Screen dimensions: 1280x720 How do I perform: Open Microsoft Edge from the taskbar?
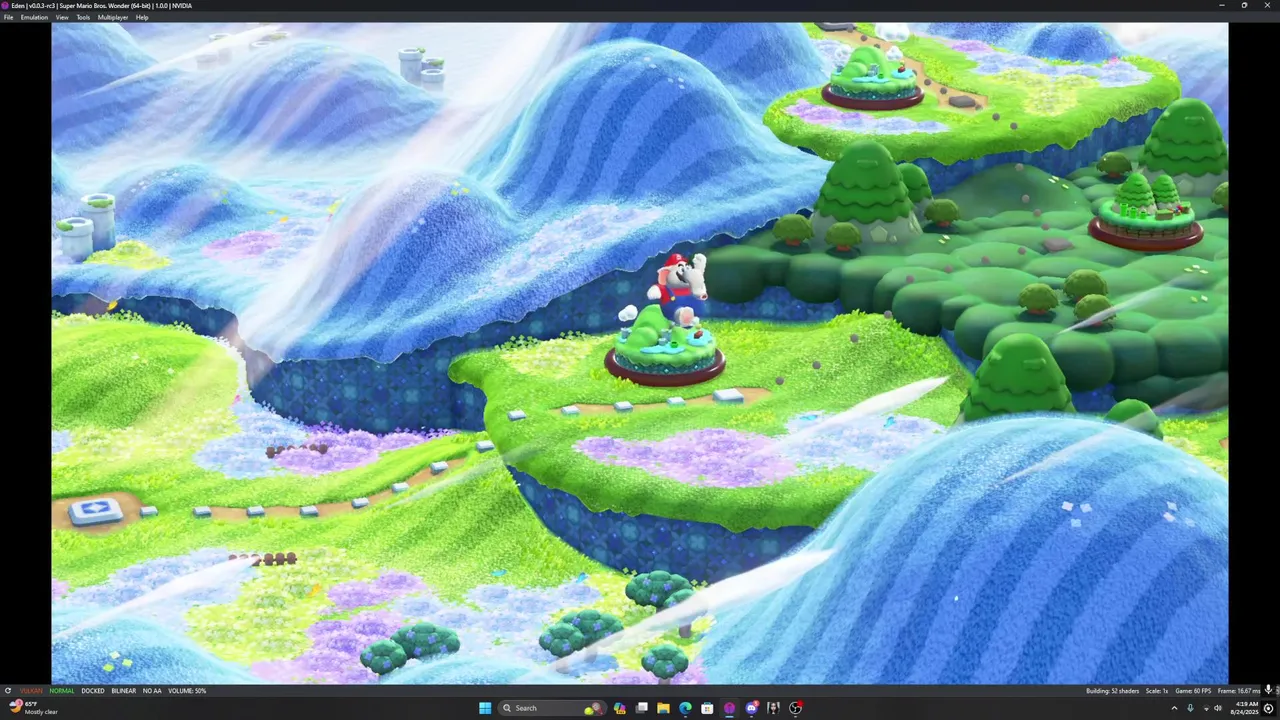[685, 708]
